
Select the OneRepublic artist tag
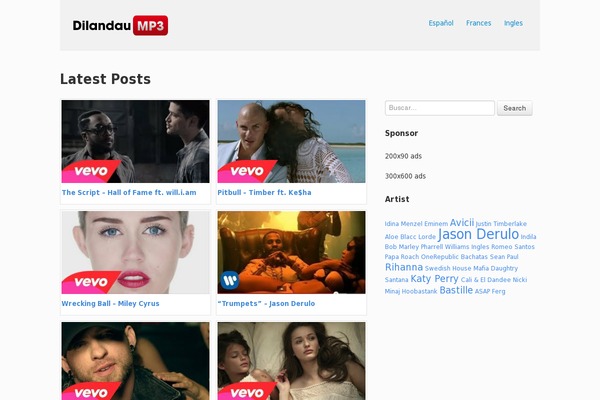pyautogui.click(x=440, y=257)
